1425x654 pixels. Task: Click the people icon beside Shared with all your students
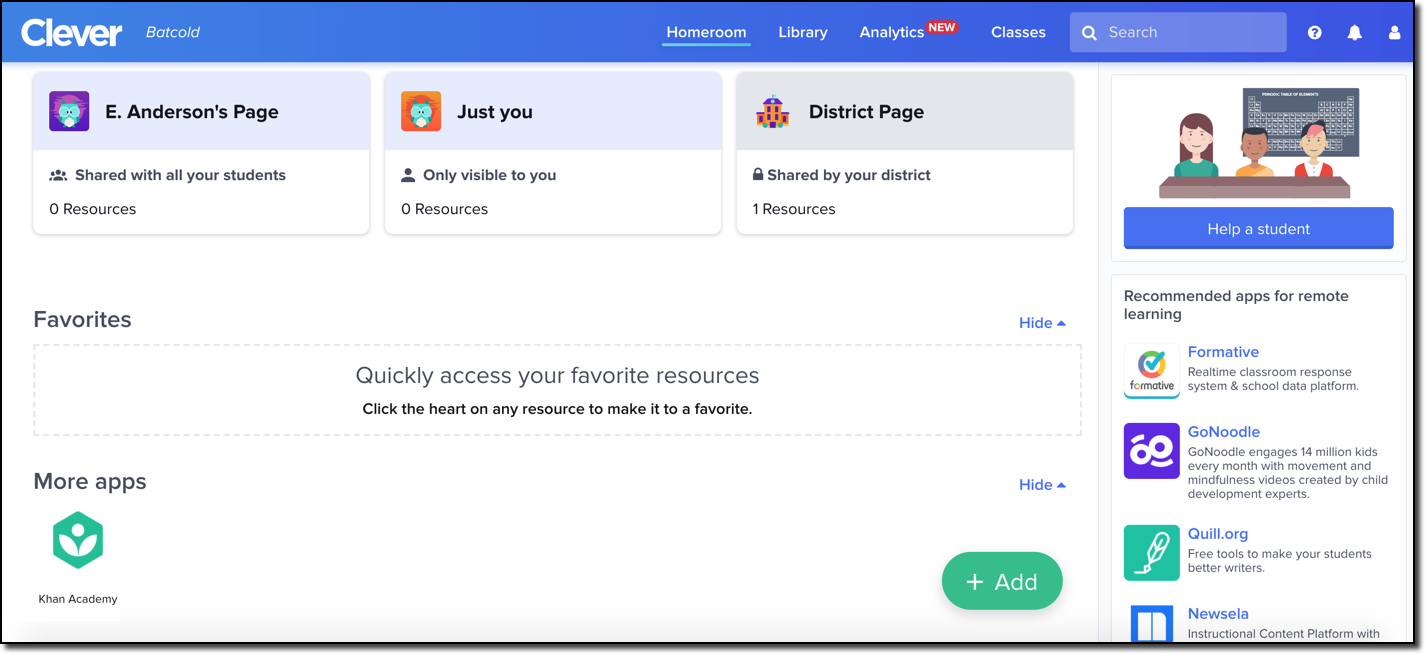tap(58, 175)
